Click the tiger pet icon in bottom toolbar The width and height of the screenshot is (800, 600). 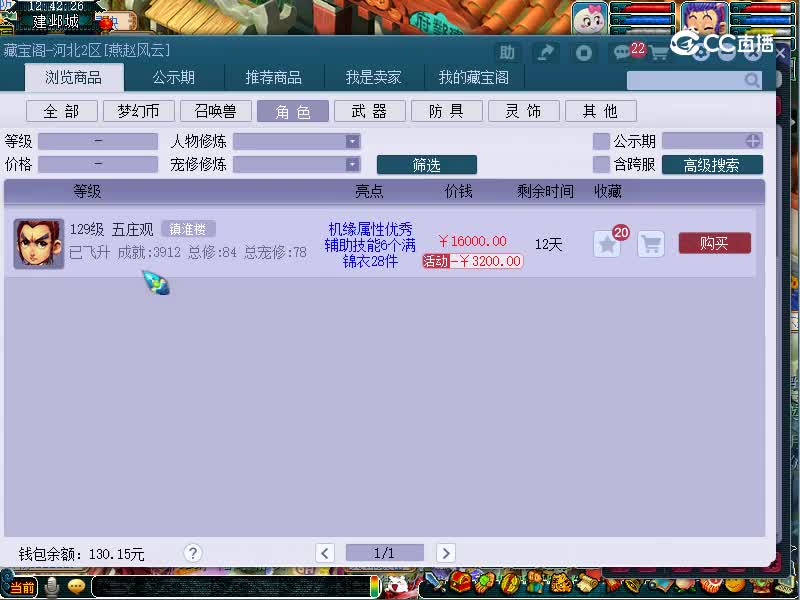[560, 582]
